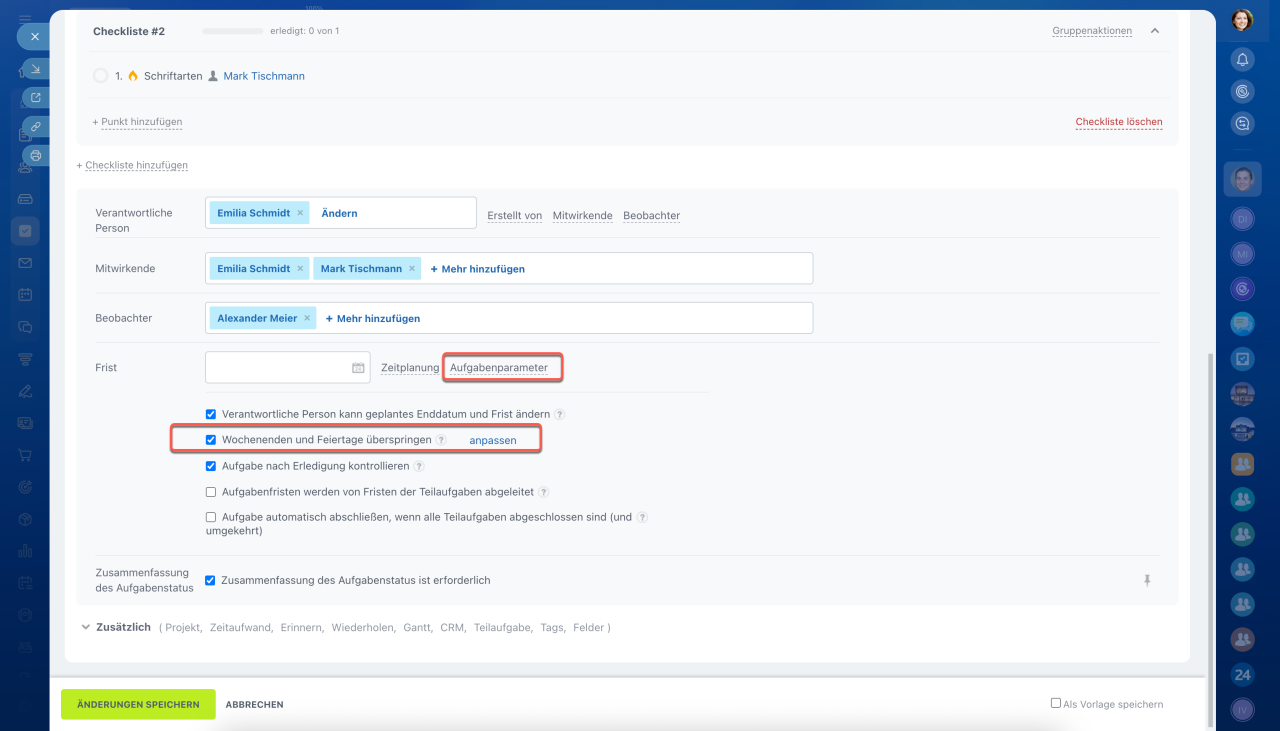Click Änderungen speichern button
Viewport: 1280px width, 731px height.
pos(138,704)
